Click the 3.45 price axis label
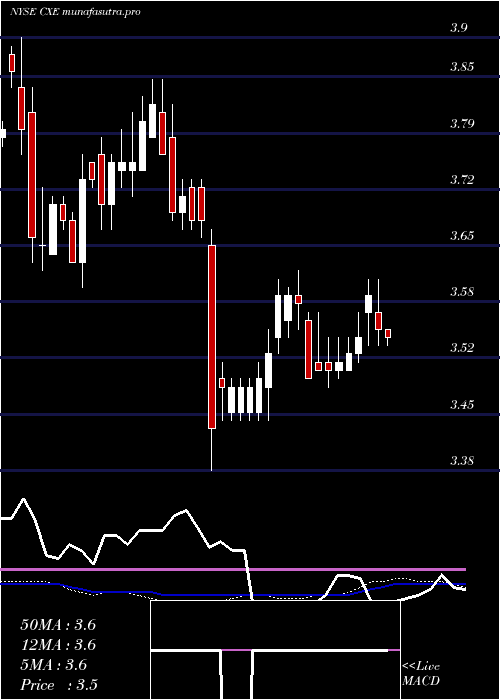This screenshot has height=700, width=500. tap(462, 405)
